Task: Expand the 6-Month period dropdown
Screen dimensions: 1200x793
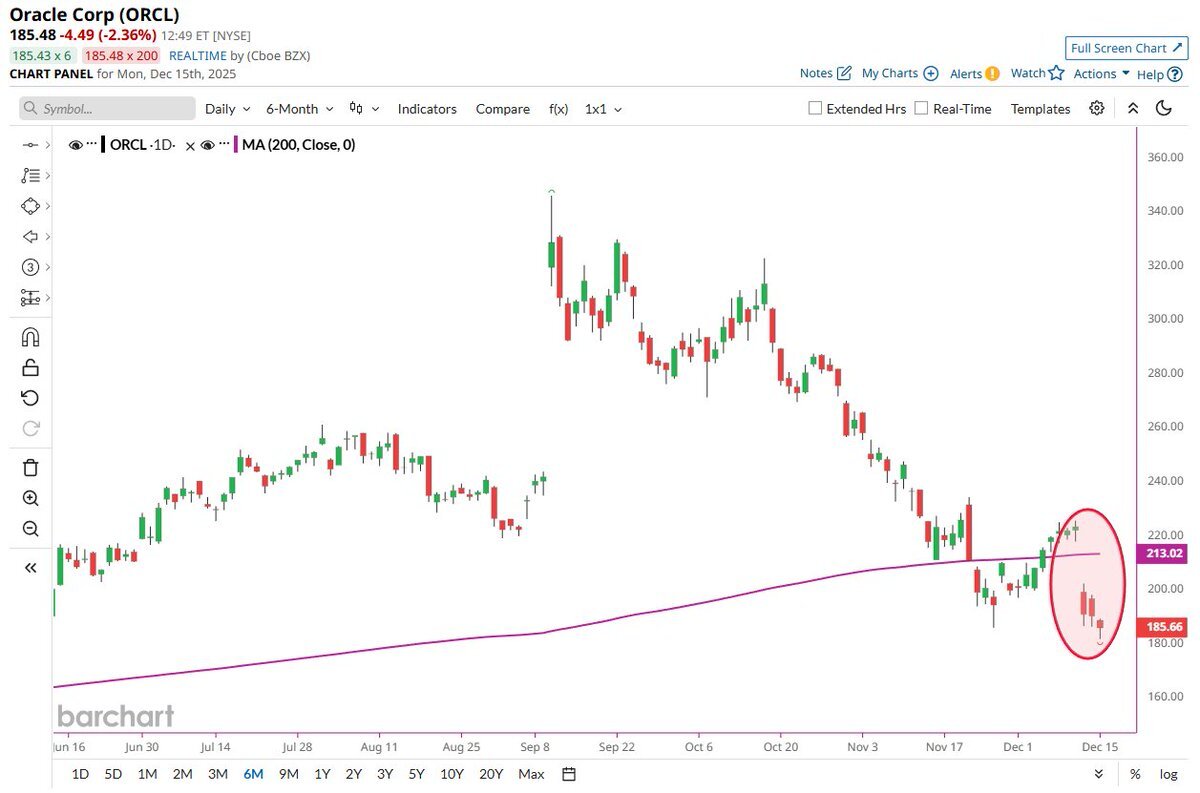Action: click(x=299, y=109)
